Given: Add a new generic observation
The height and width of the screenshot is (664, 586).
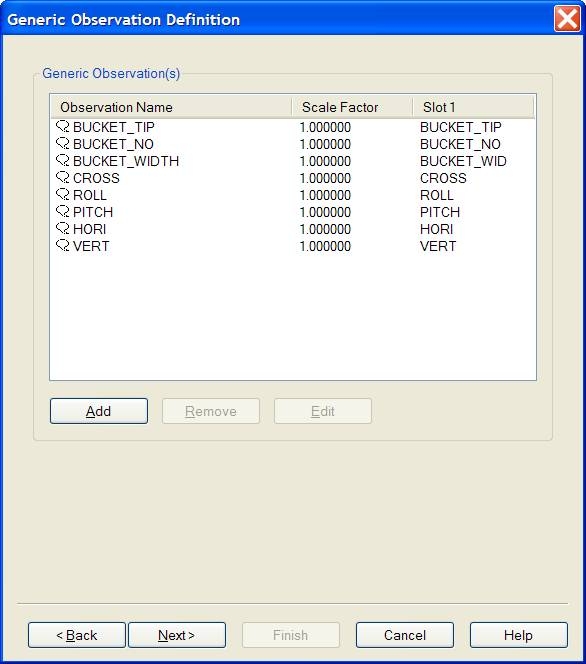Looking at the screenshot, I should click(99, 411).
